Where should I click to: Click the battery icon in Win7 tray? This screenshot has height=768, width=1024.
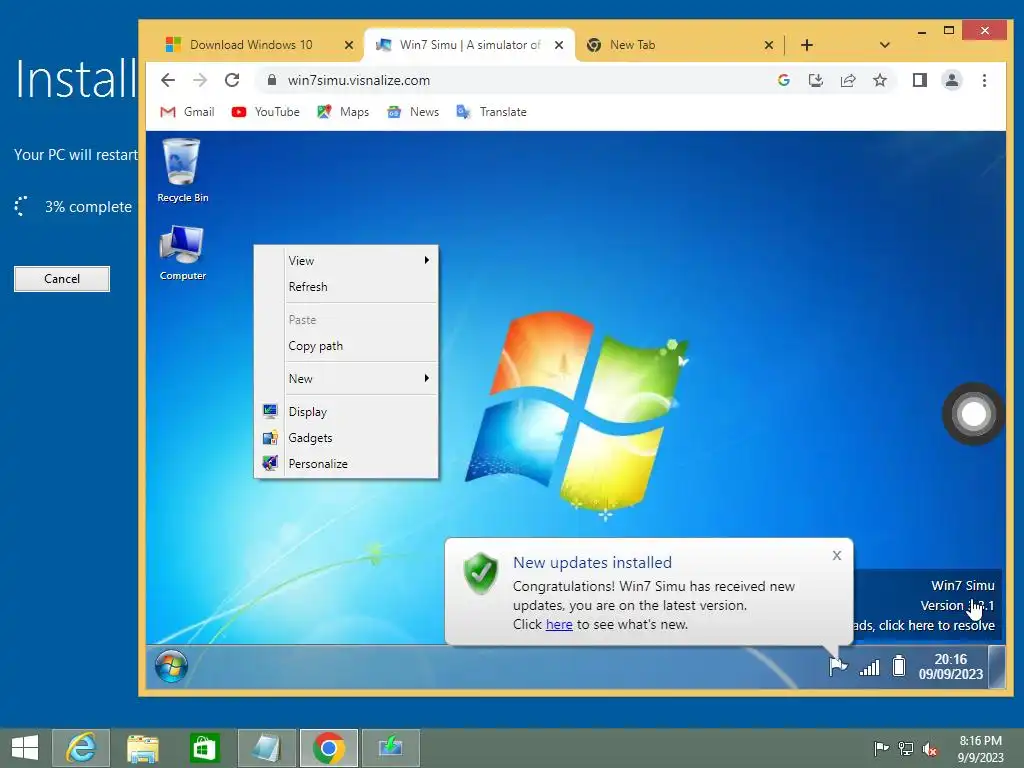(x=899, y=665)
